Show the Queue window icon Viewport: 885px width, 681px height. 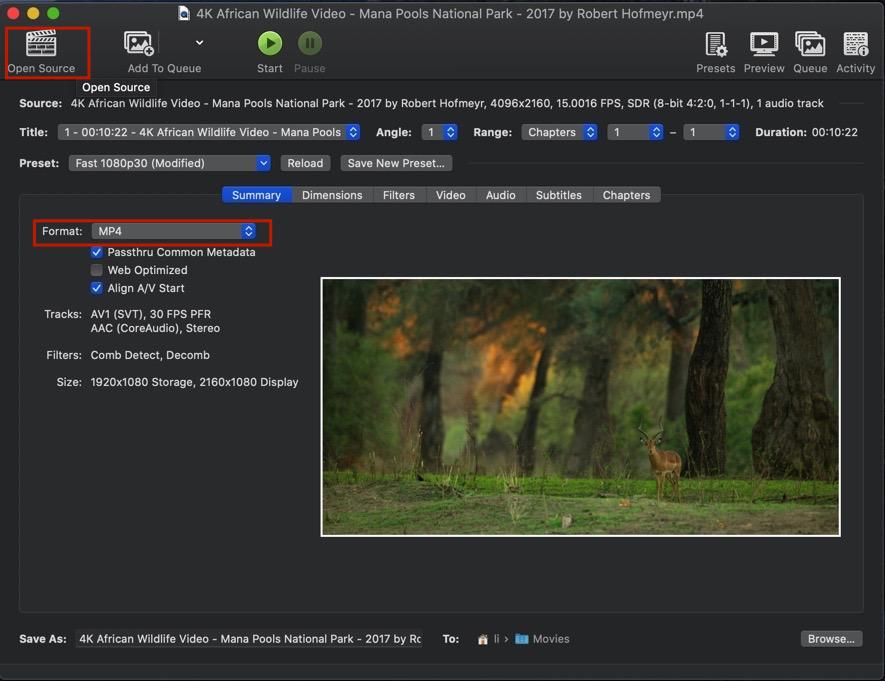pos(809,43)
